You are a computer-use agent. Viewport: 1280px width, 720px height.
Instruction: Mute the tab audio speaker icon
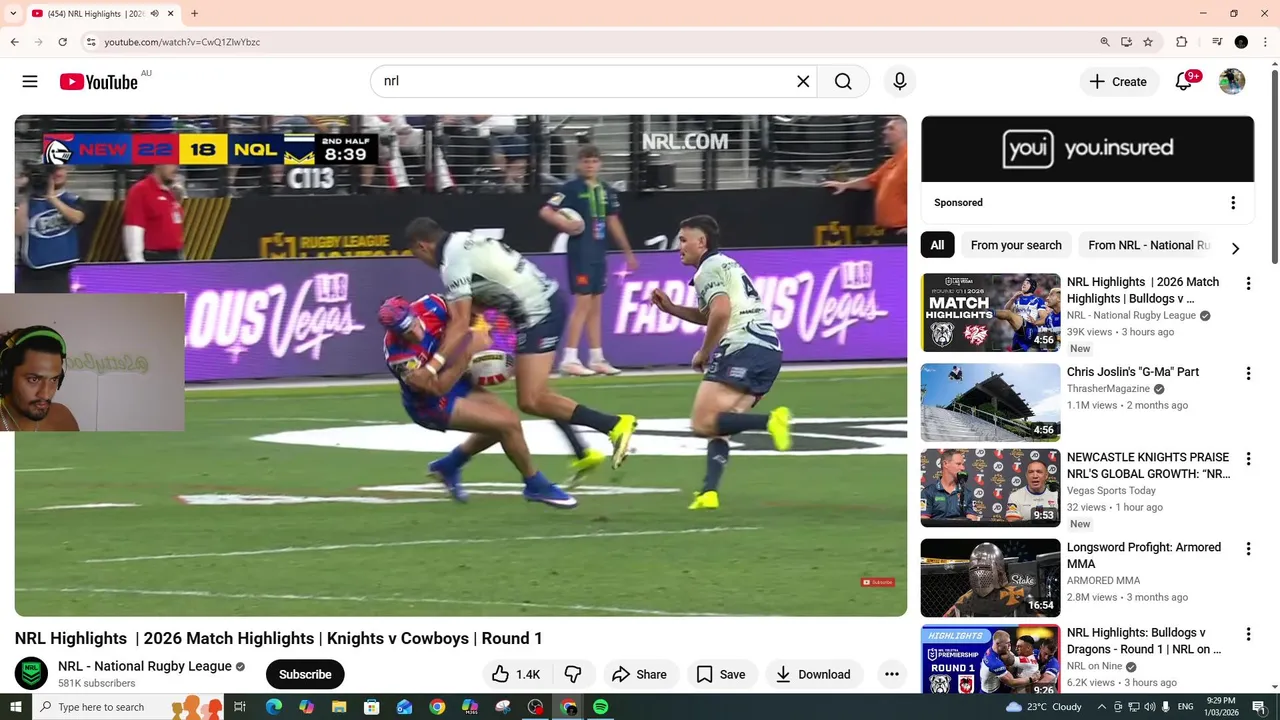coord(155,14)
